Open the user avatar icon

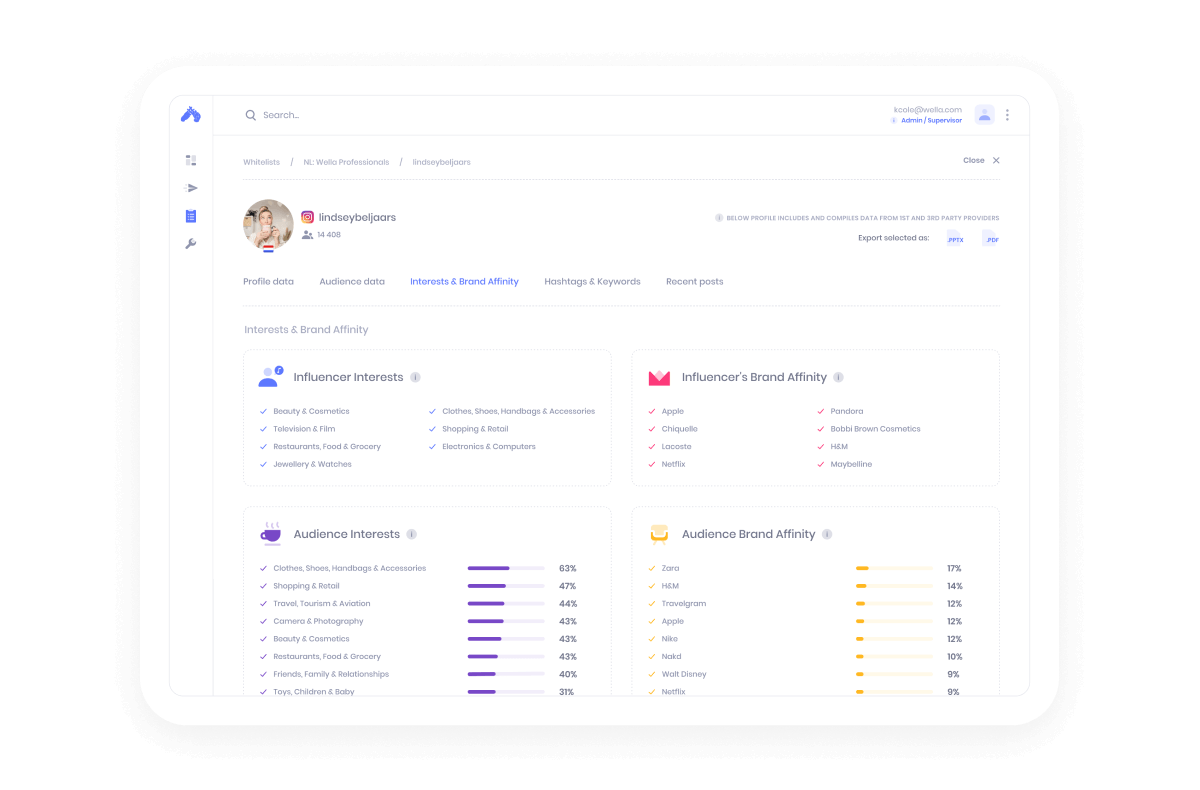pyautogui.click(x=985, y=115)
